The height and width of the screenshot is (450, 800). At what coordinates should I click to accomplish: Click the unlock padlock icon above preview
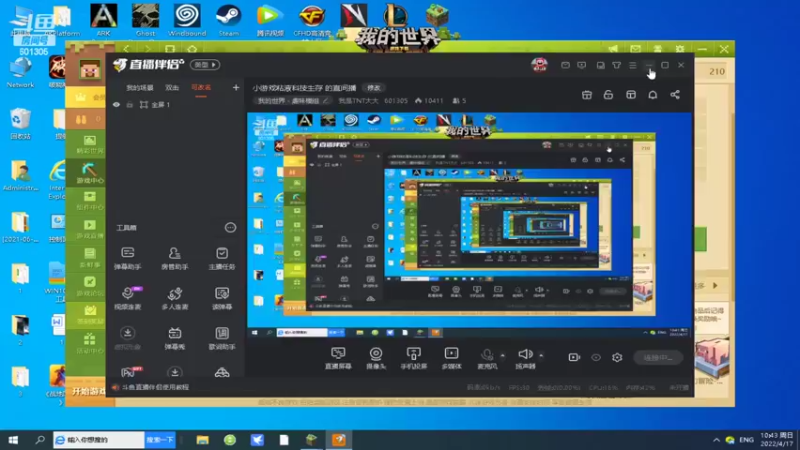pyautogui.click(x=608, y=95)
